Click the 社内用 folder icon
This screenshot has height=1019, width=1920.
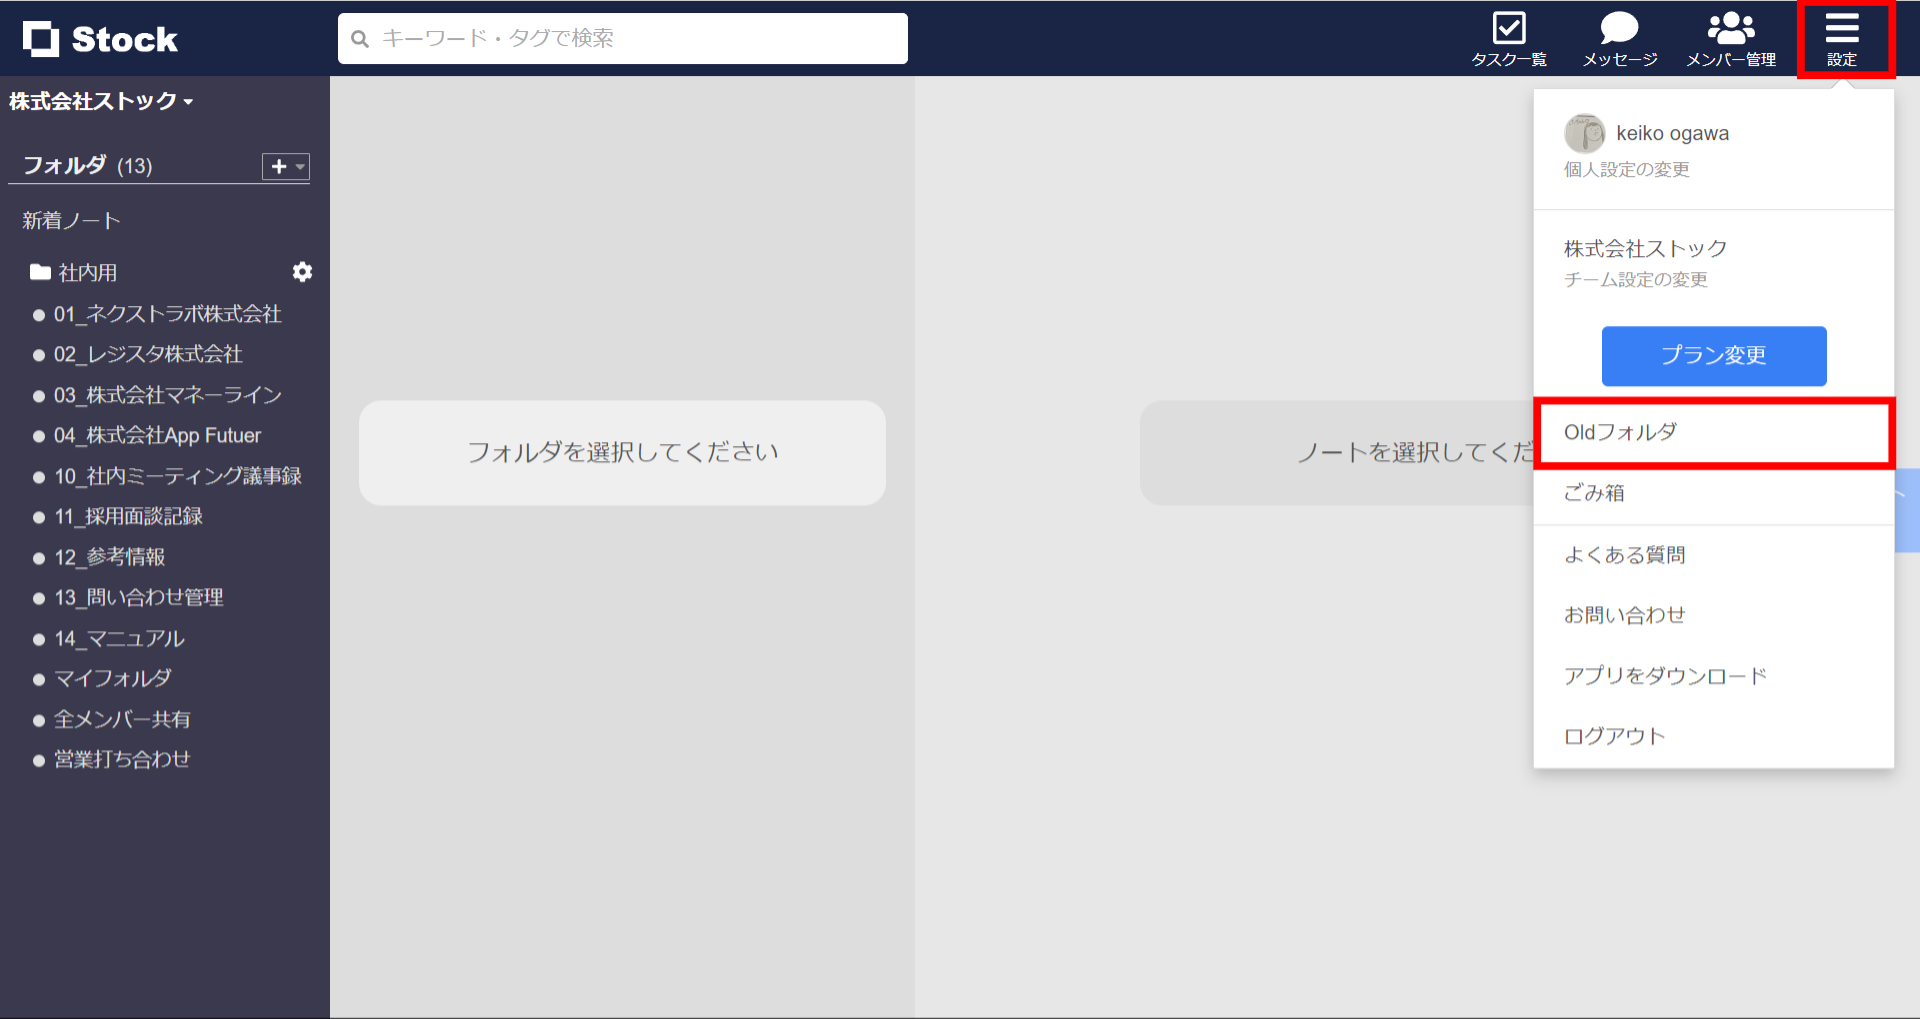39,272
